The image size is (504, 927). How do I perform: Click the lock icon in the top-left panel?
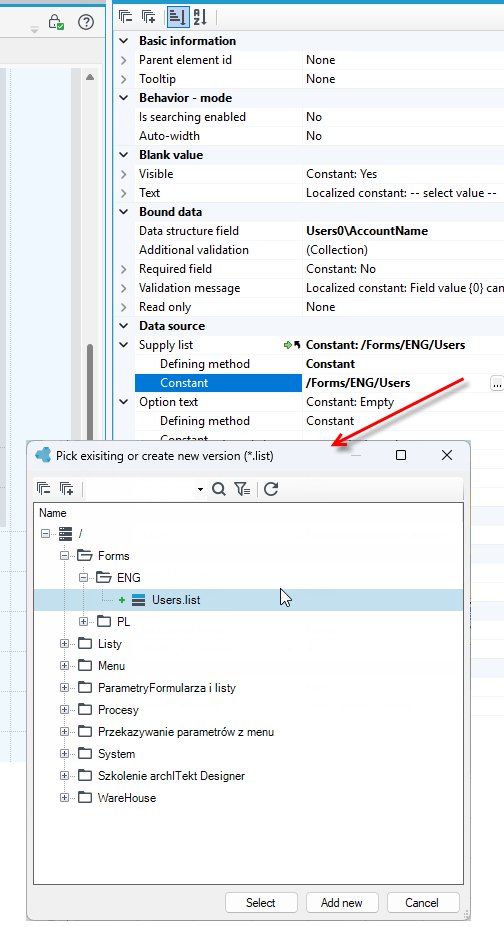pyautogui.click(x=56, y=22)
